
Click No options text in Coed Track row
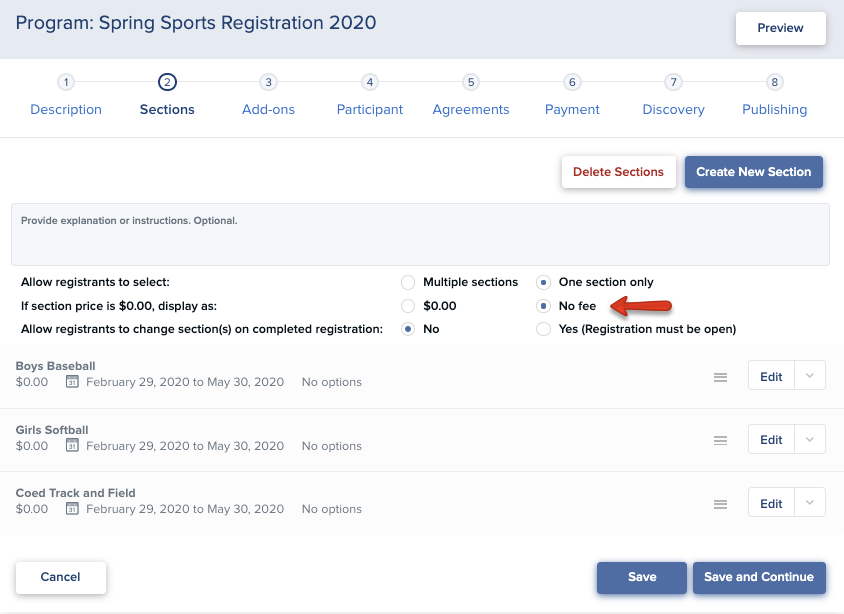[332, 509]
